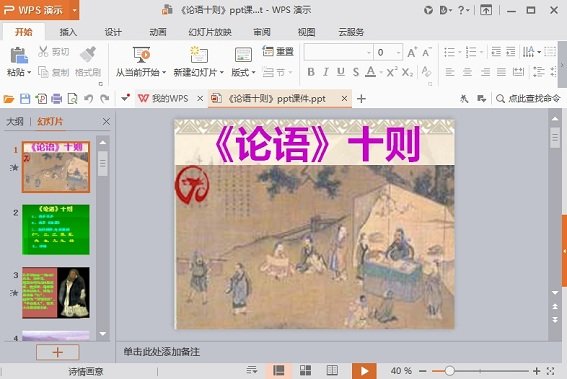567x379 pixels.
Task: Switch to slide sorter view
Action: coord(306,370)
